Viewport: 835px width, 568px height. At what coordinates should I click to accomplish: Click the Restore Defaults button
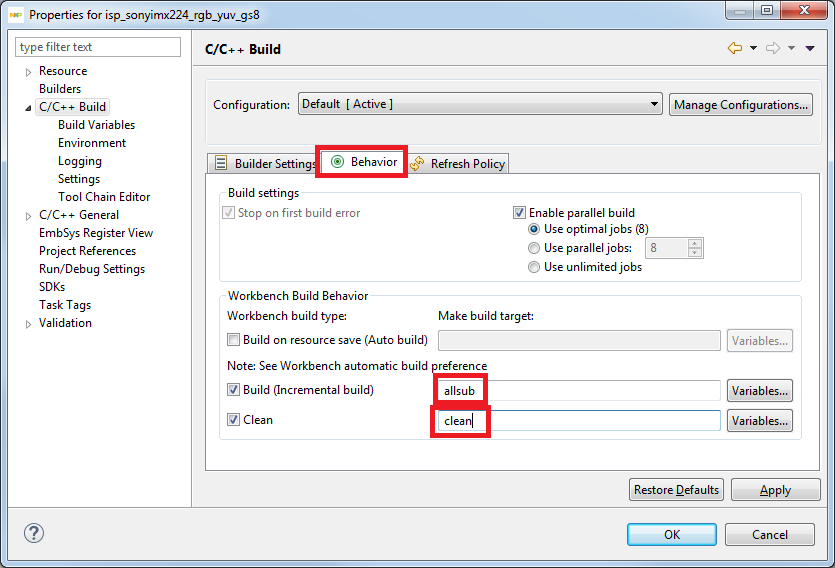click(676, 490)
